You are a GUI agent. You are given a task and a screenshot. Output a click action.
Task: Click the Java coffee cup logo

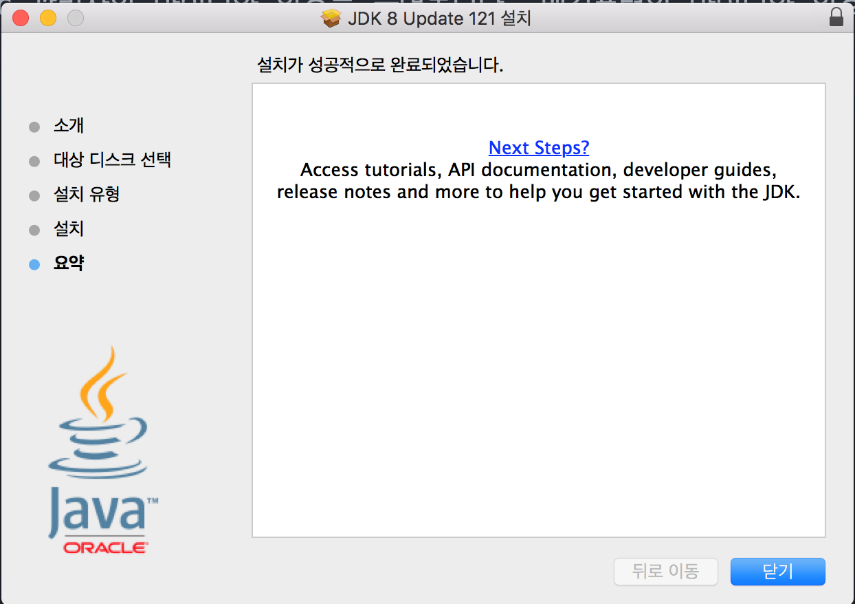100,430
